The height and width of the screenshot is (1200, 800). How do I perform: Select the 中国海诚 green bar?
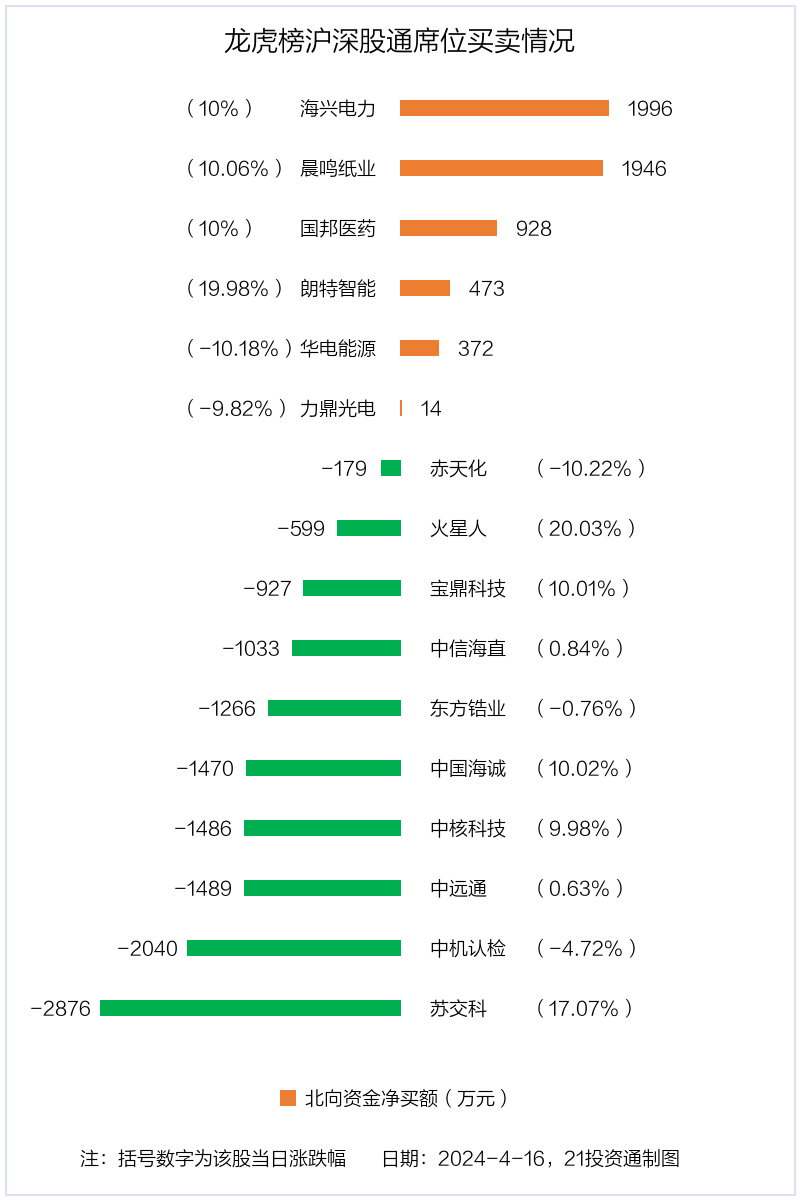click(x=323, y=768)
